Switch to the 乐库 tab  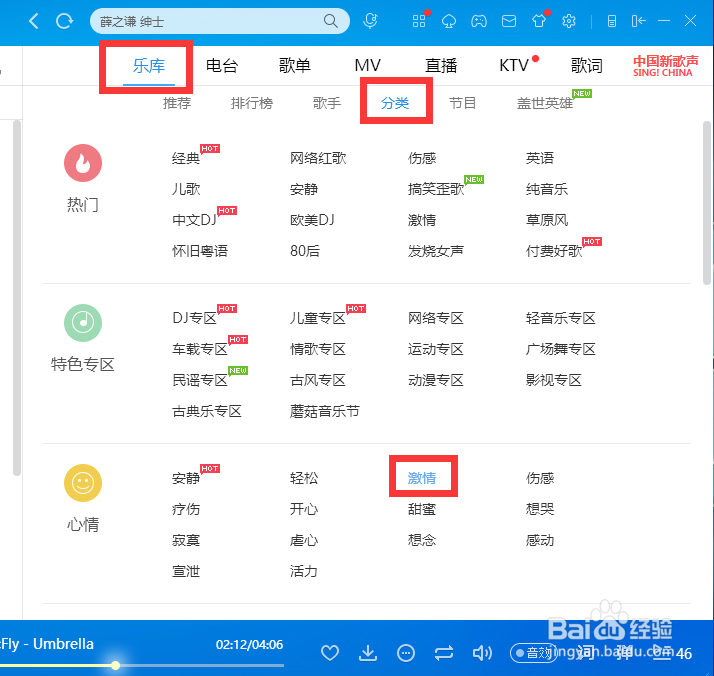tap(148, 66)
